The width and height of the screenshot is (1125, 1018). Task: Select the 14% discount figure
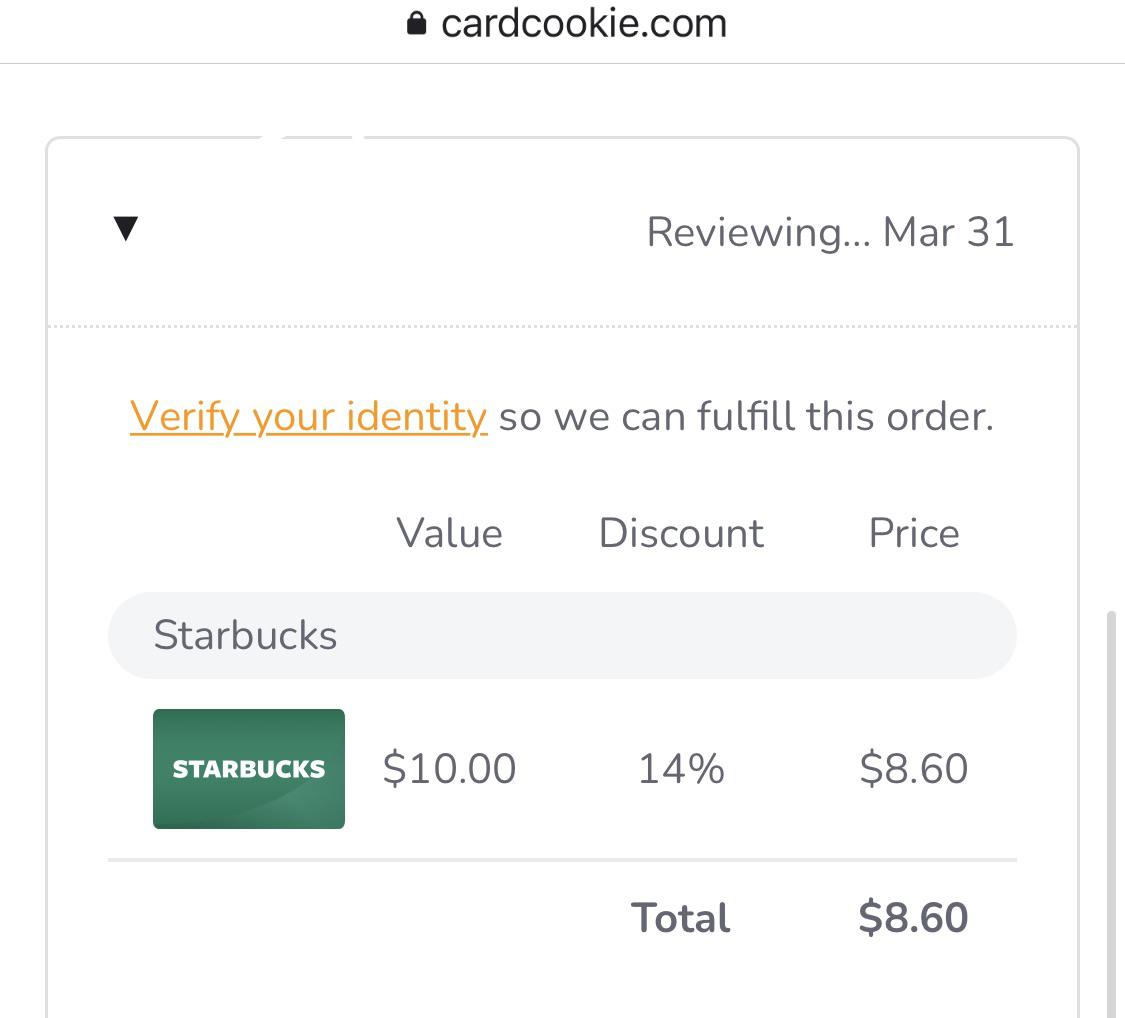click(x=681, y=768)
